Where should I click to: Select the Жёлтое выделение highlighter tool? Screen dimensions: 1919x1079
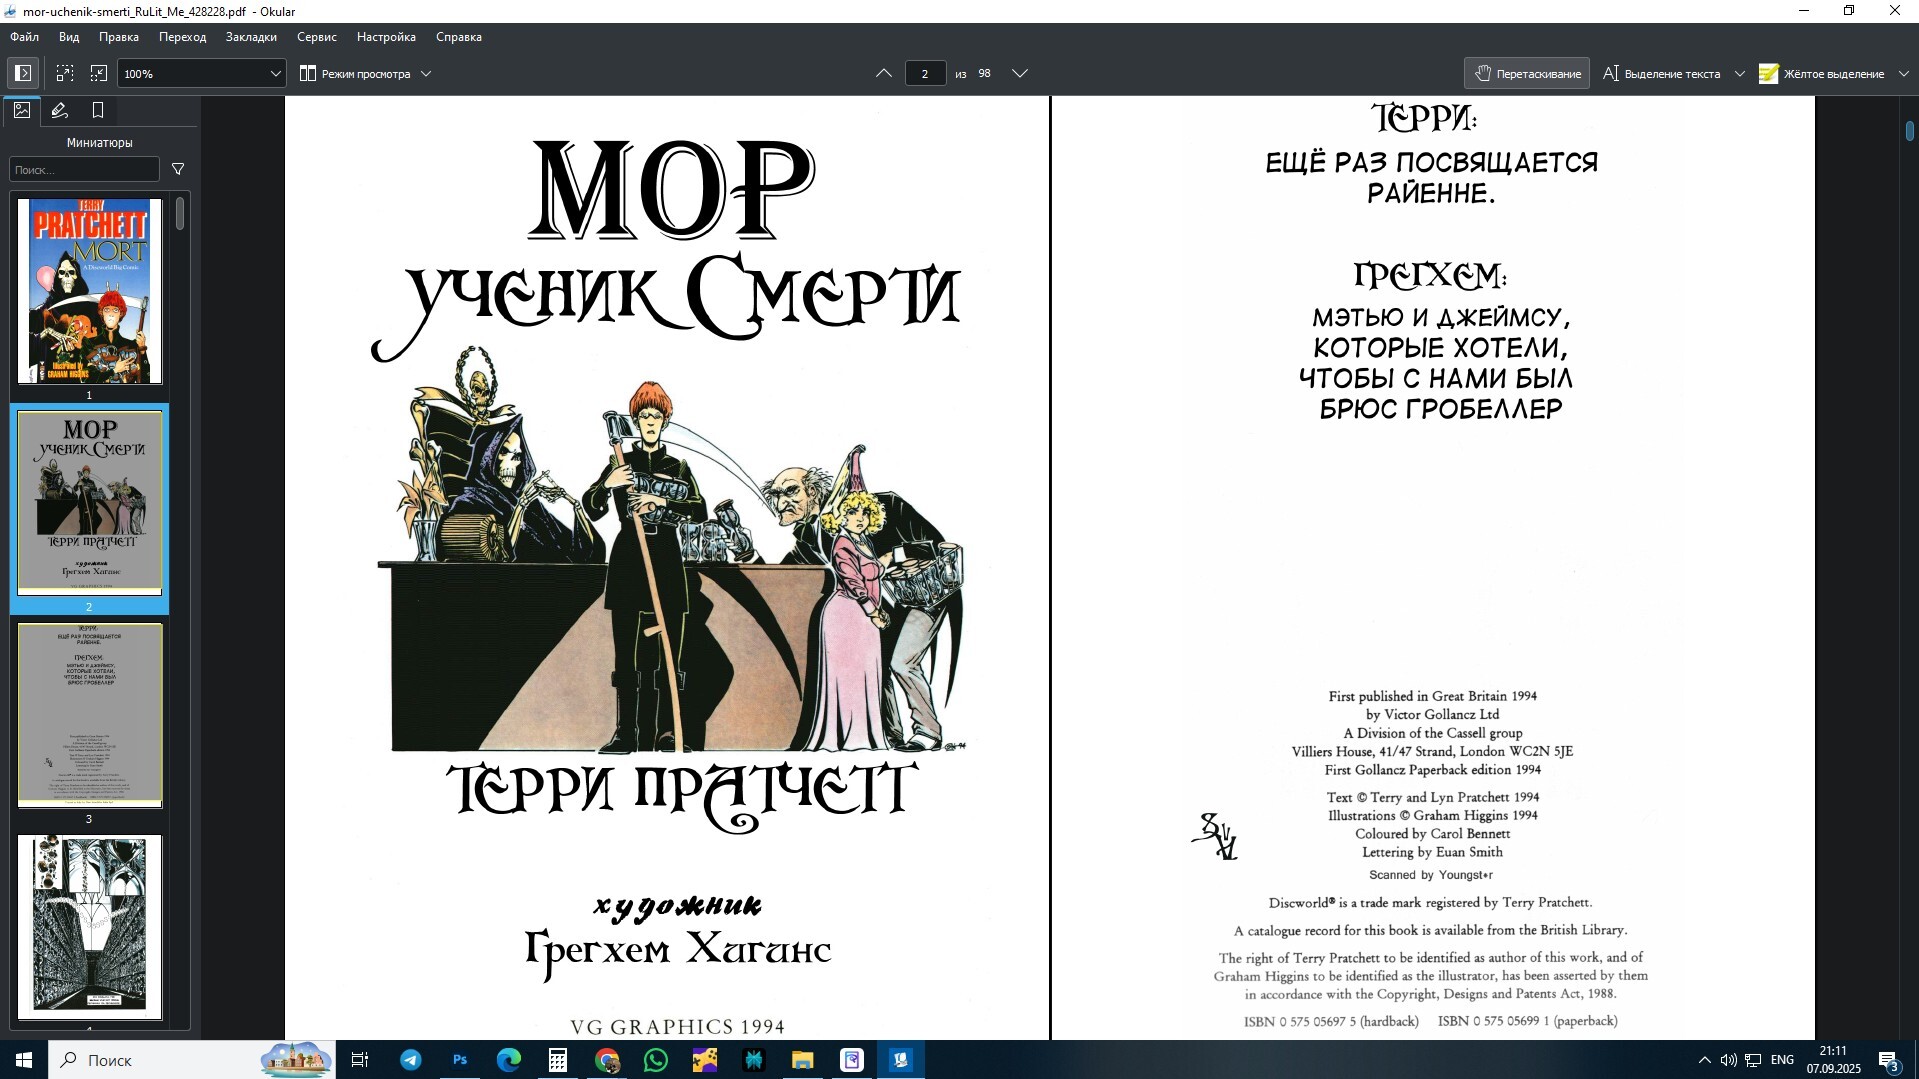tap(1822, 73)
